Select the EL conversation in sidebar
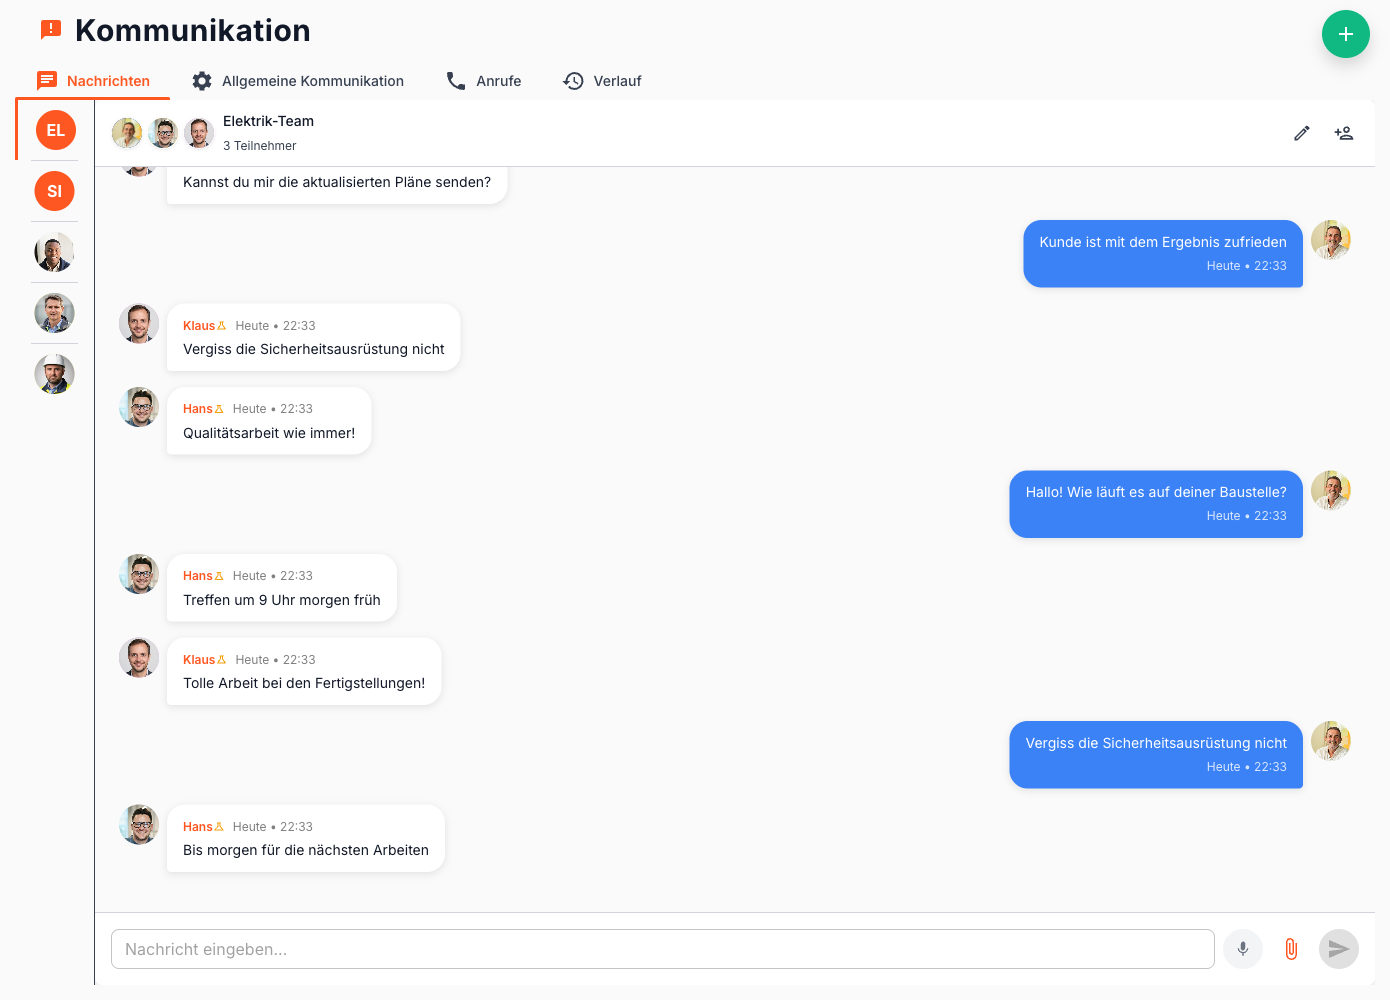Screen dimensions: 1390x1000 [x=55, y=130]
